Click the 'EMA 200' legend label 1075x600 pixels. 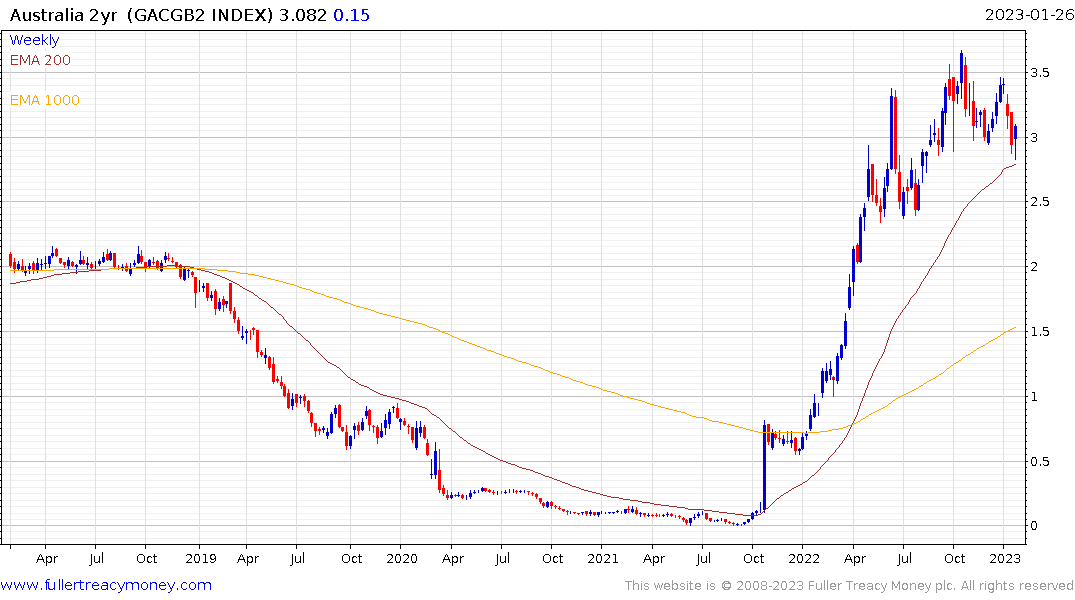[x=40, y=60]
